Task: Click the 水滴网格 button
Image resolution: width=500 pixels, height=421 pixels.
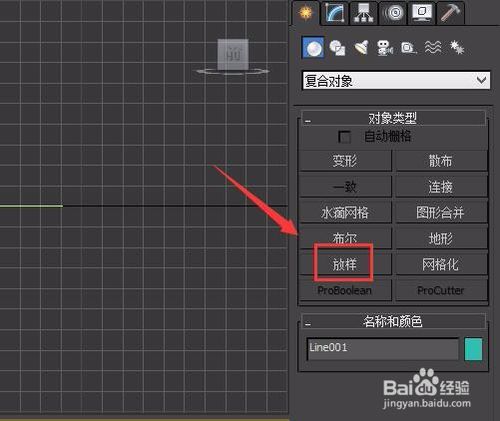Action: coord(345,212)
